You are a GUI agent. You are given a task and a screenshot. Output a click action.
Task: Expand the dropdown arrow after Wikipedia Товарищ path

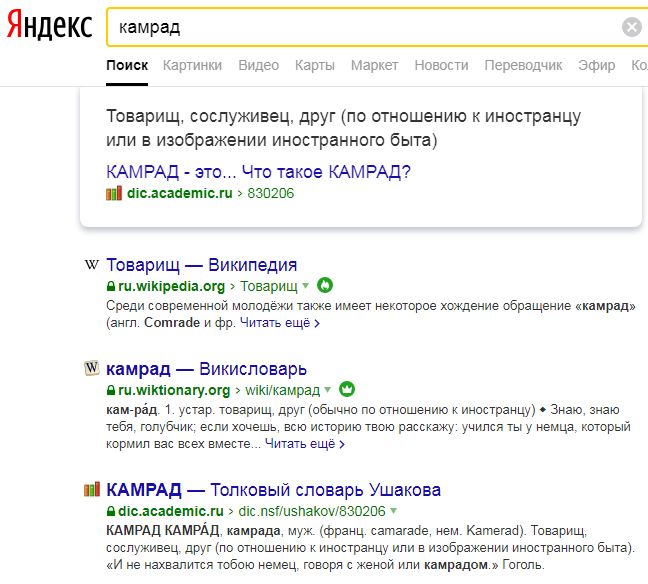(x=305, y=285)
